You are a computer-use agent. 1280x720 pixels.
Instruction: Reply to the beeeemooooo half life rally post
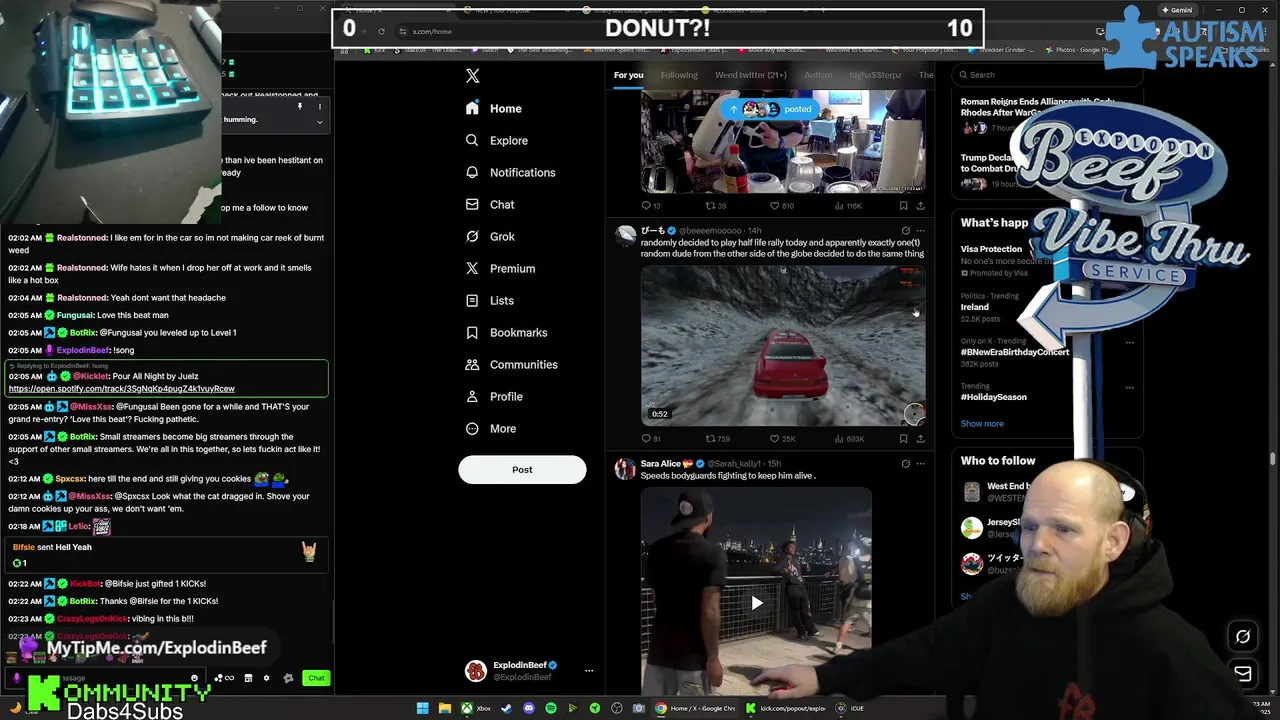pos(650,438)
